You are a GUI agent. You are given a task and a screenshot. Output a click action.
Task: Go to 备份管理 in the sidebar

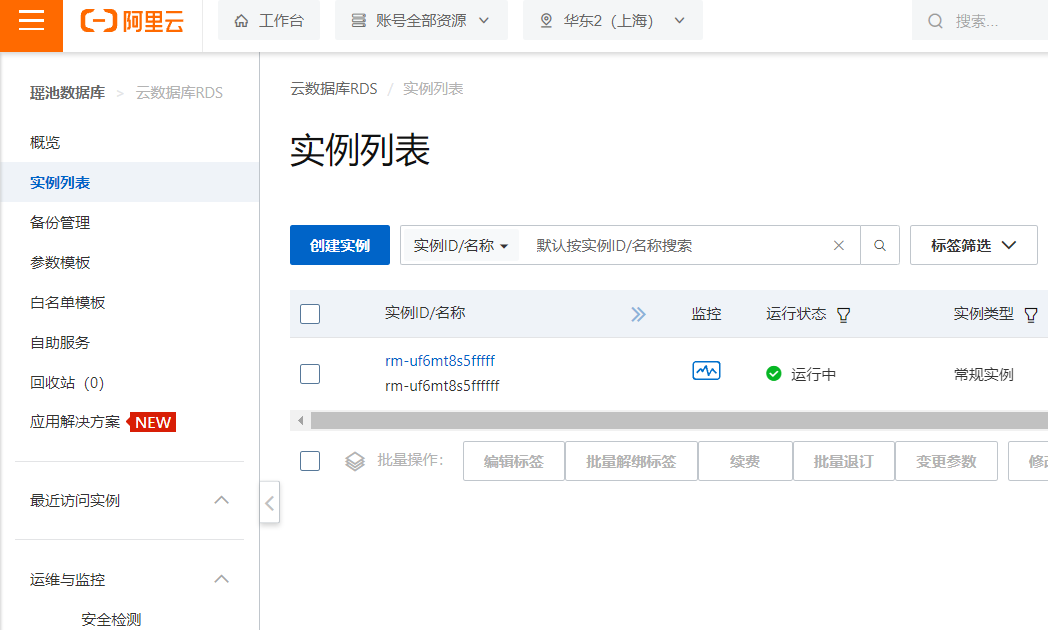[60, 223]
